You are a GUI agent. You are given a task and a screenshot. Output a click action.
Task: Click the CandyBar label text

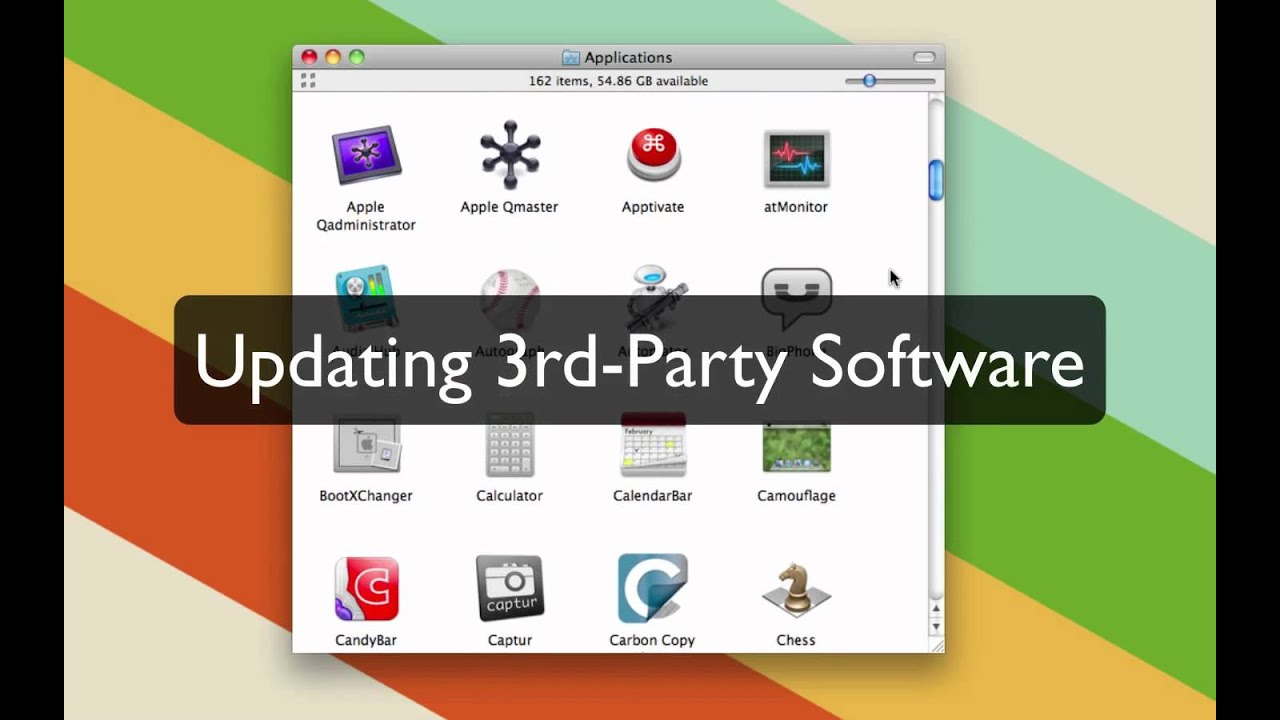tap(366, 640)
